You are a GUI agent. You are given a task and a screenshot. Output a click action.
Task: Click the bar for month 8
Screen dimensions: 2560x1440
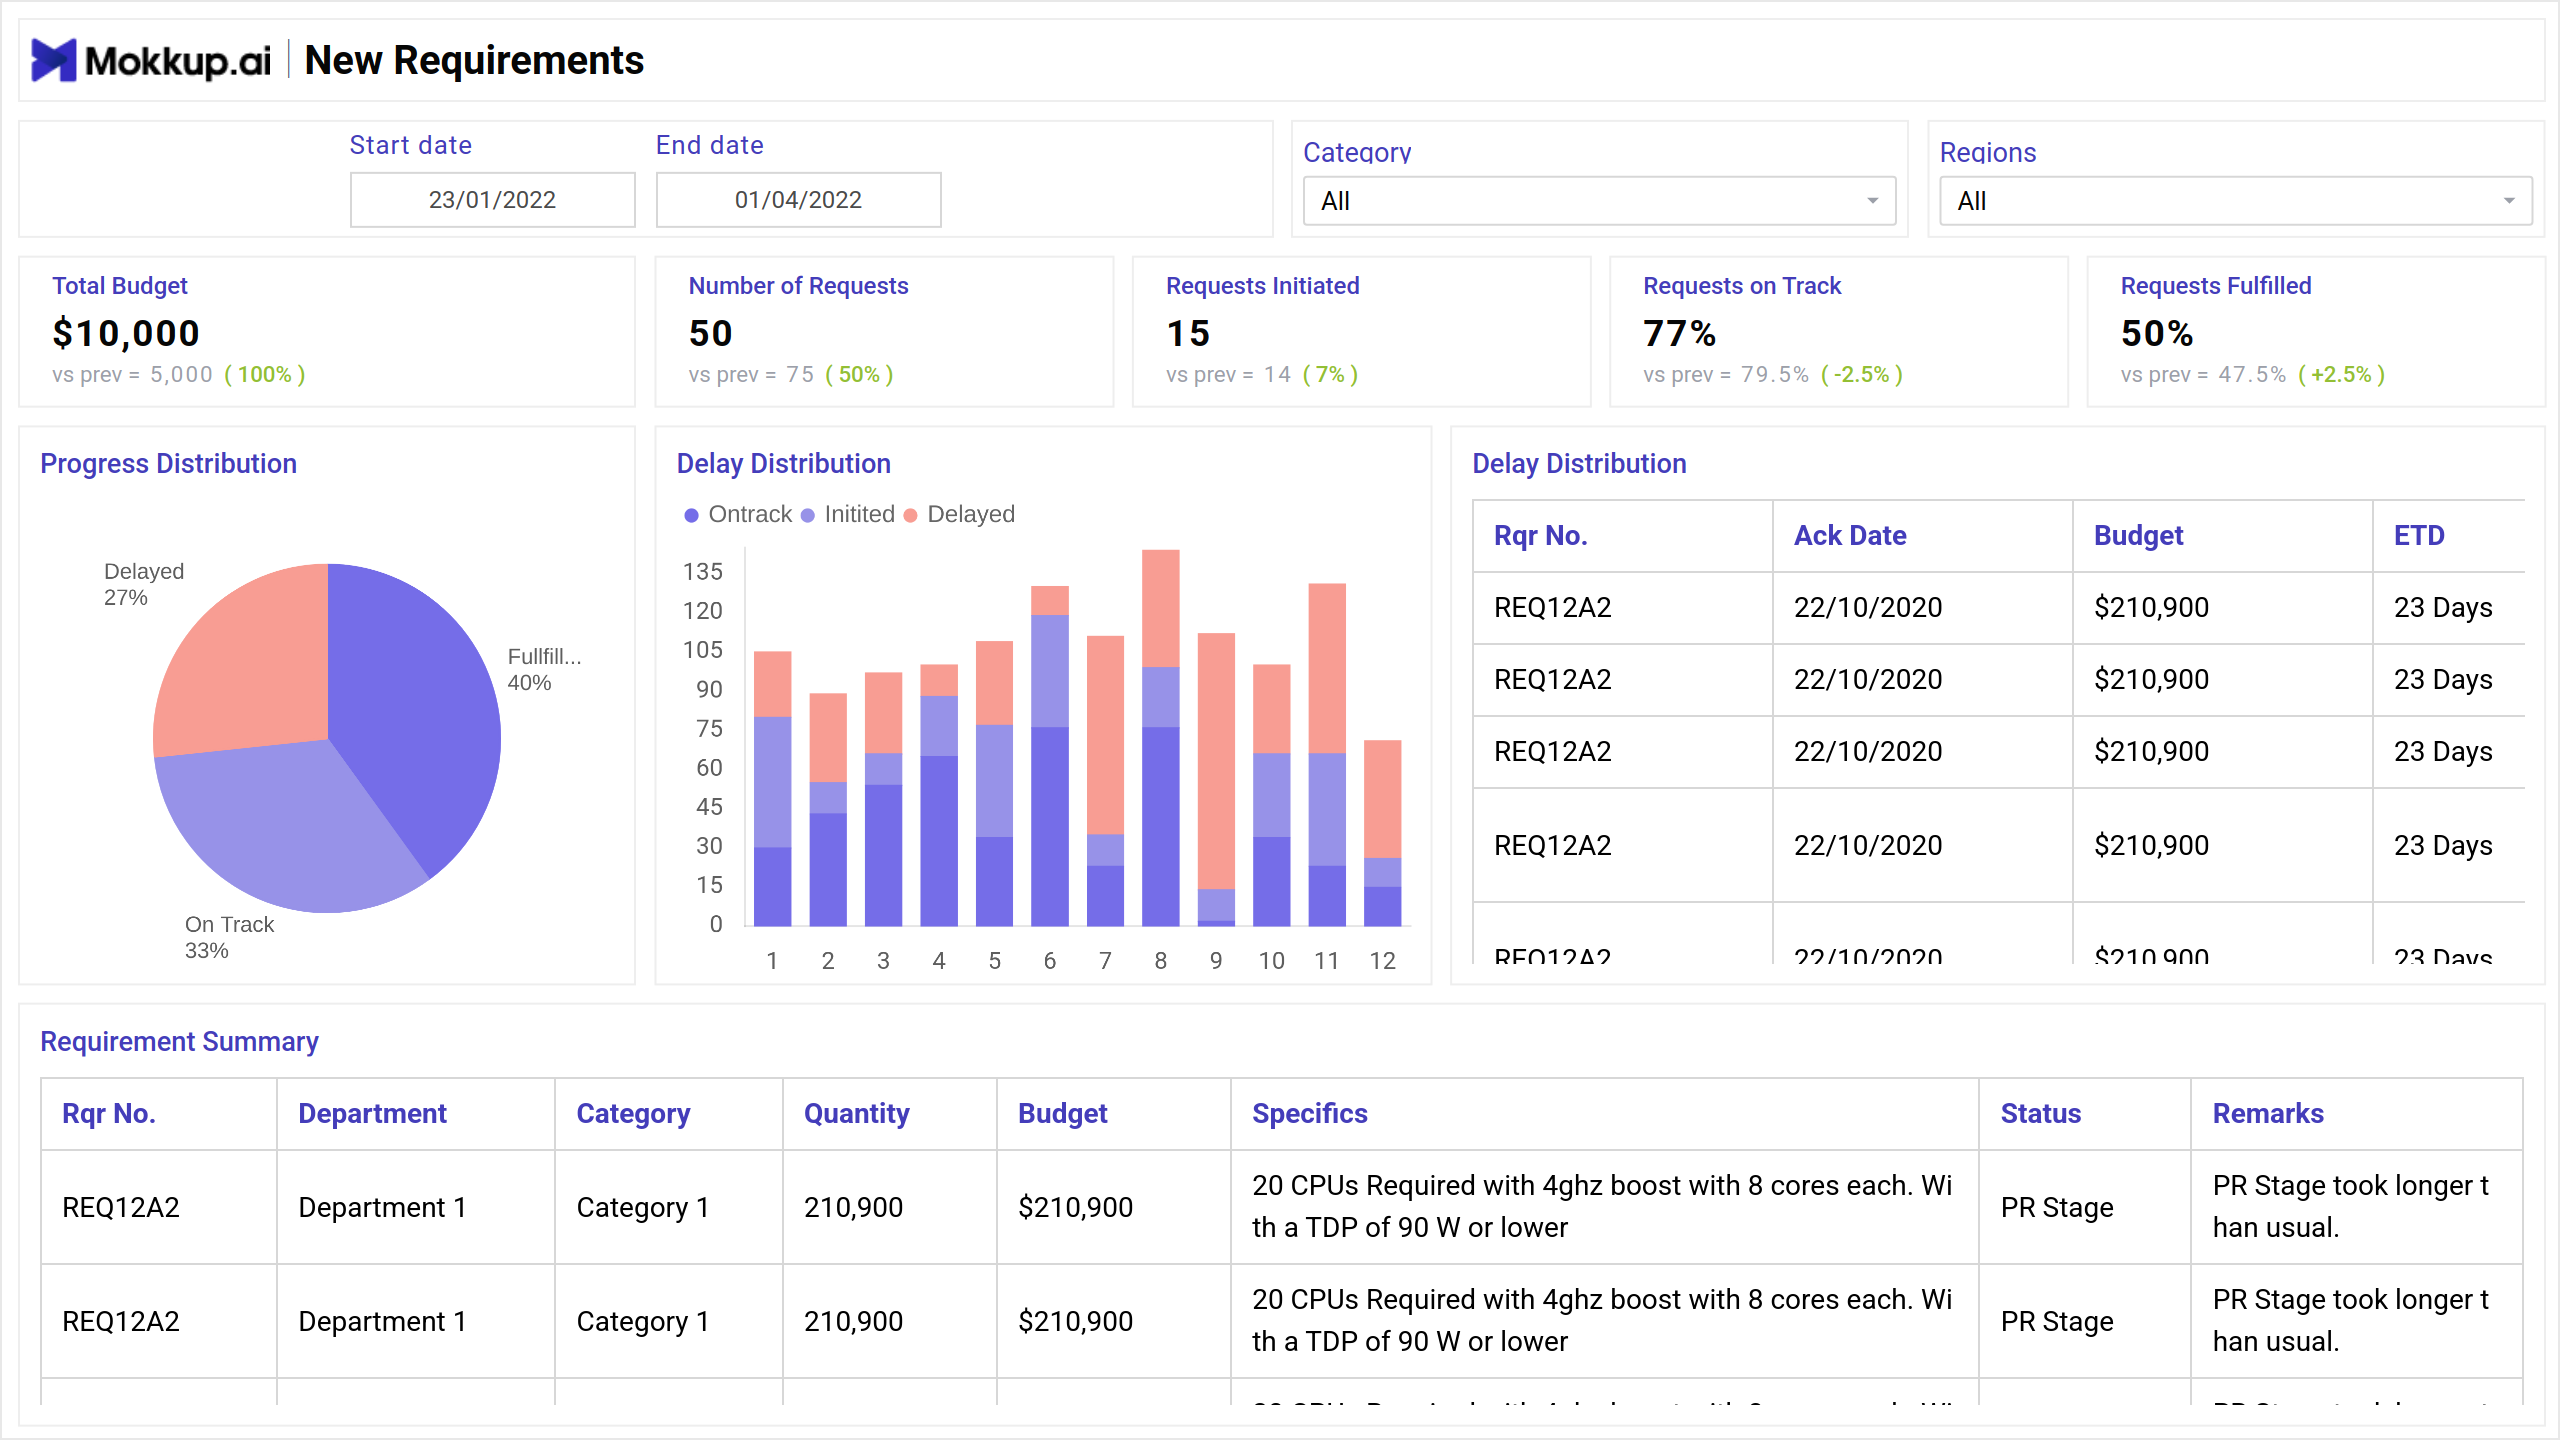click(1160, 738)
